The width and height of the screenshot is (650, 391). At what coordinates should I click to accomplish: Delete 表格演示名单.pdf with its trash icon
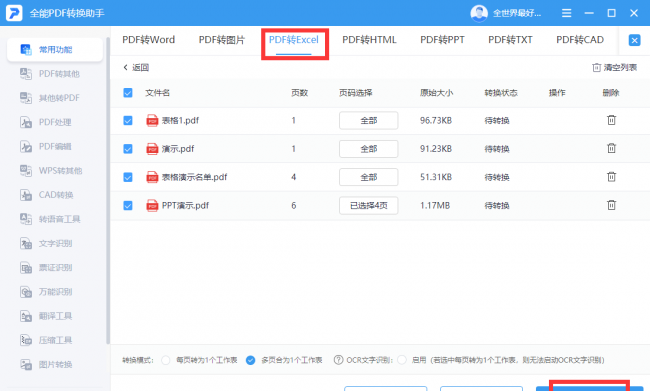pos(611,177)
